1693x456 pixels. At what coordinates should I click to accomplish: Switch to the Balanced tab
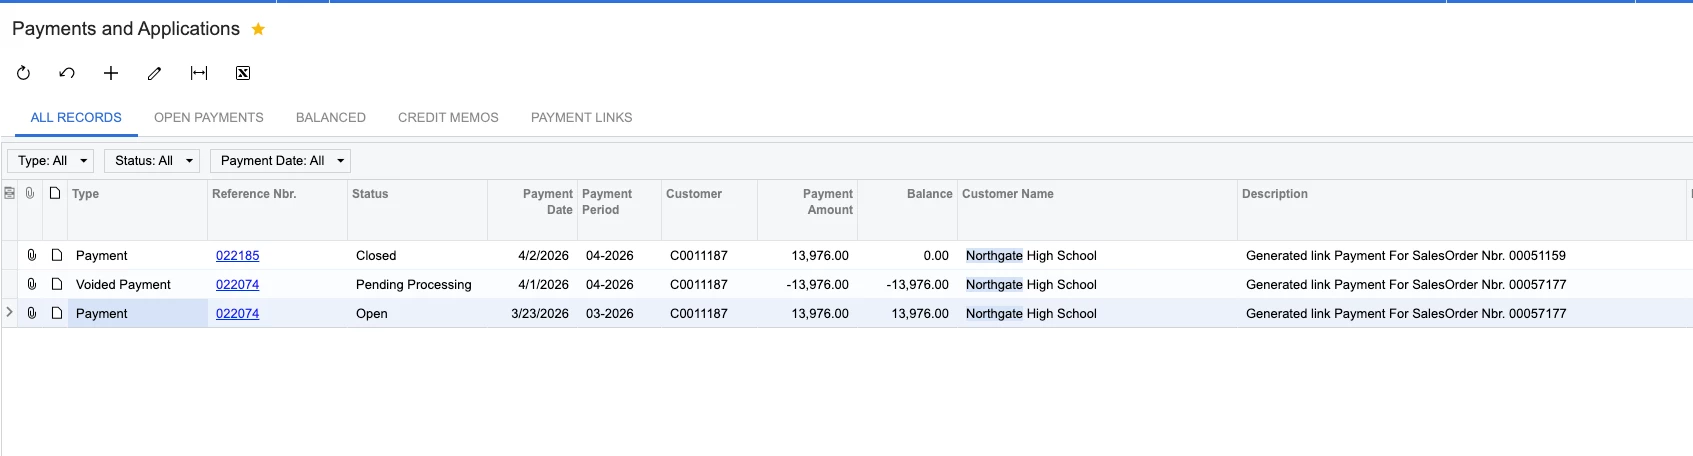pyautogui.click(x=331, y=117)
